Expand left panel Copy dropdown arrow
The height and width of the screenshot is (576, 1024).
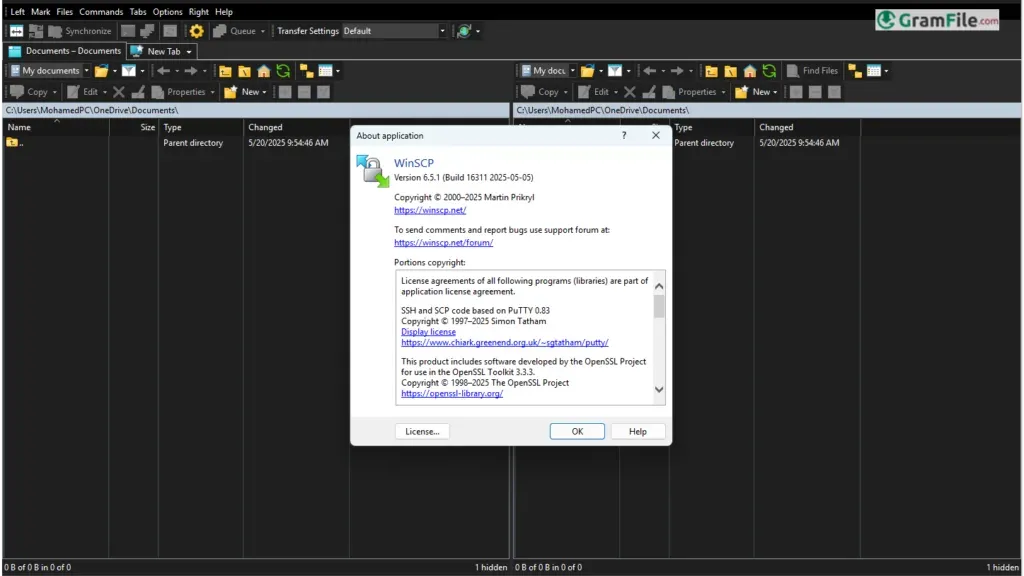54,92
